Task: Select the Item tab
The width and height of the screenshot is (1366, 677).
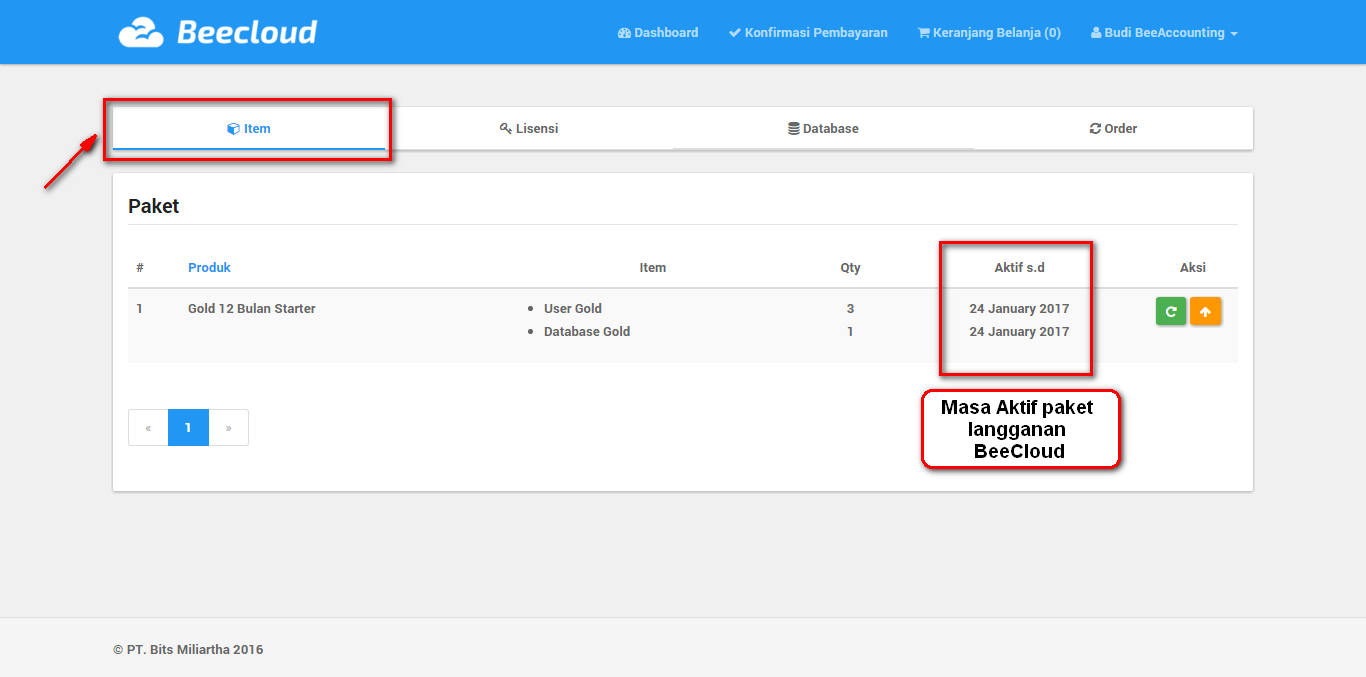Action: [249, 129]
